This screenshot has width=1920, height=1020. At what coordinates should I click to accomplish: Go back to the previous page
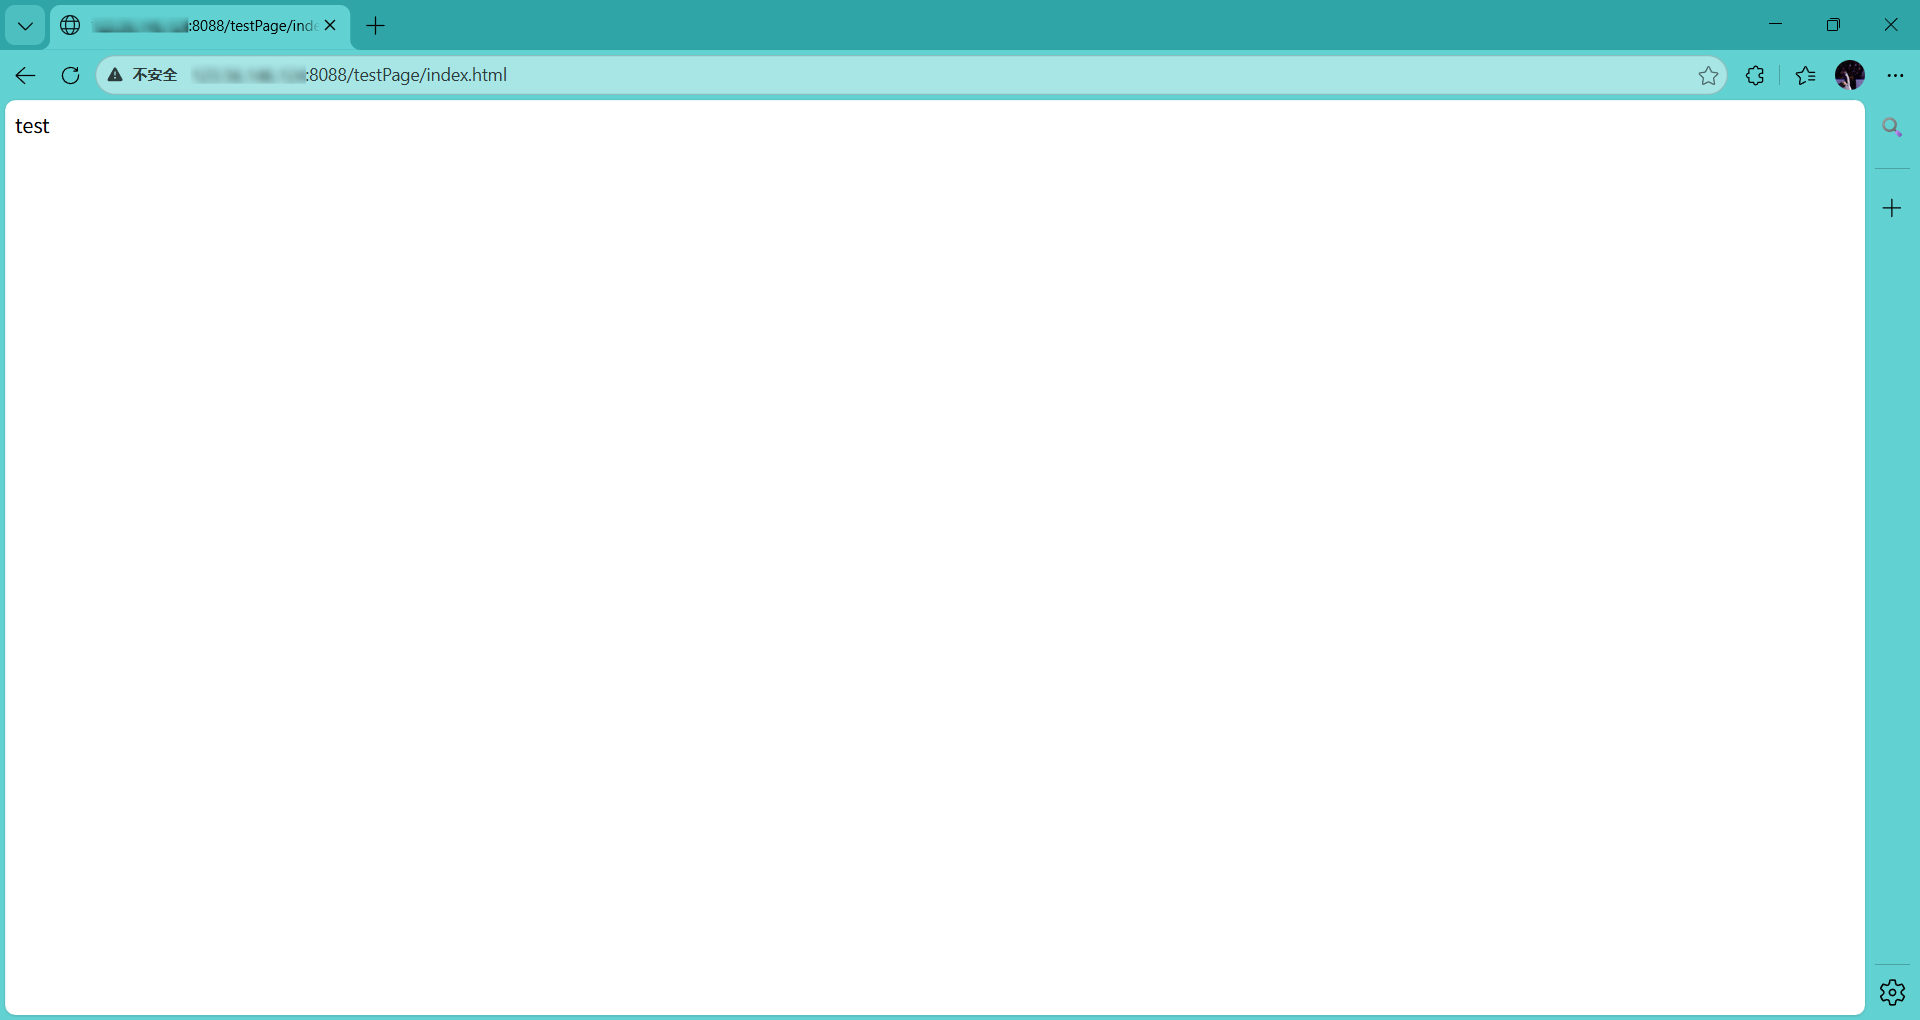click(x=26, y=75)
